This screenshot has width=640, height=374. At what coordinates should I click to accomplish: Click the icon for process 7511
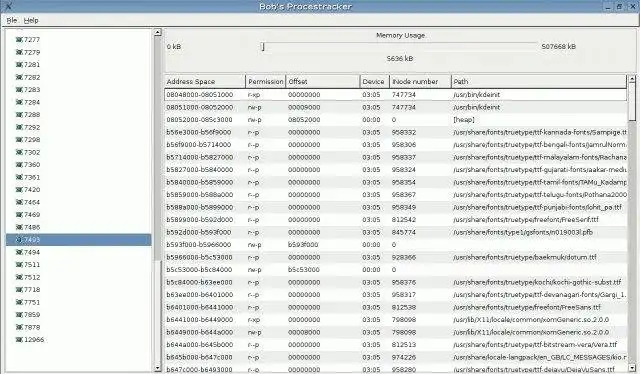tap(19, 265)
